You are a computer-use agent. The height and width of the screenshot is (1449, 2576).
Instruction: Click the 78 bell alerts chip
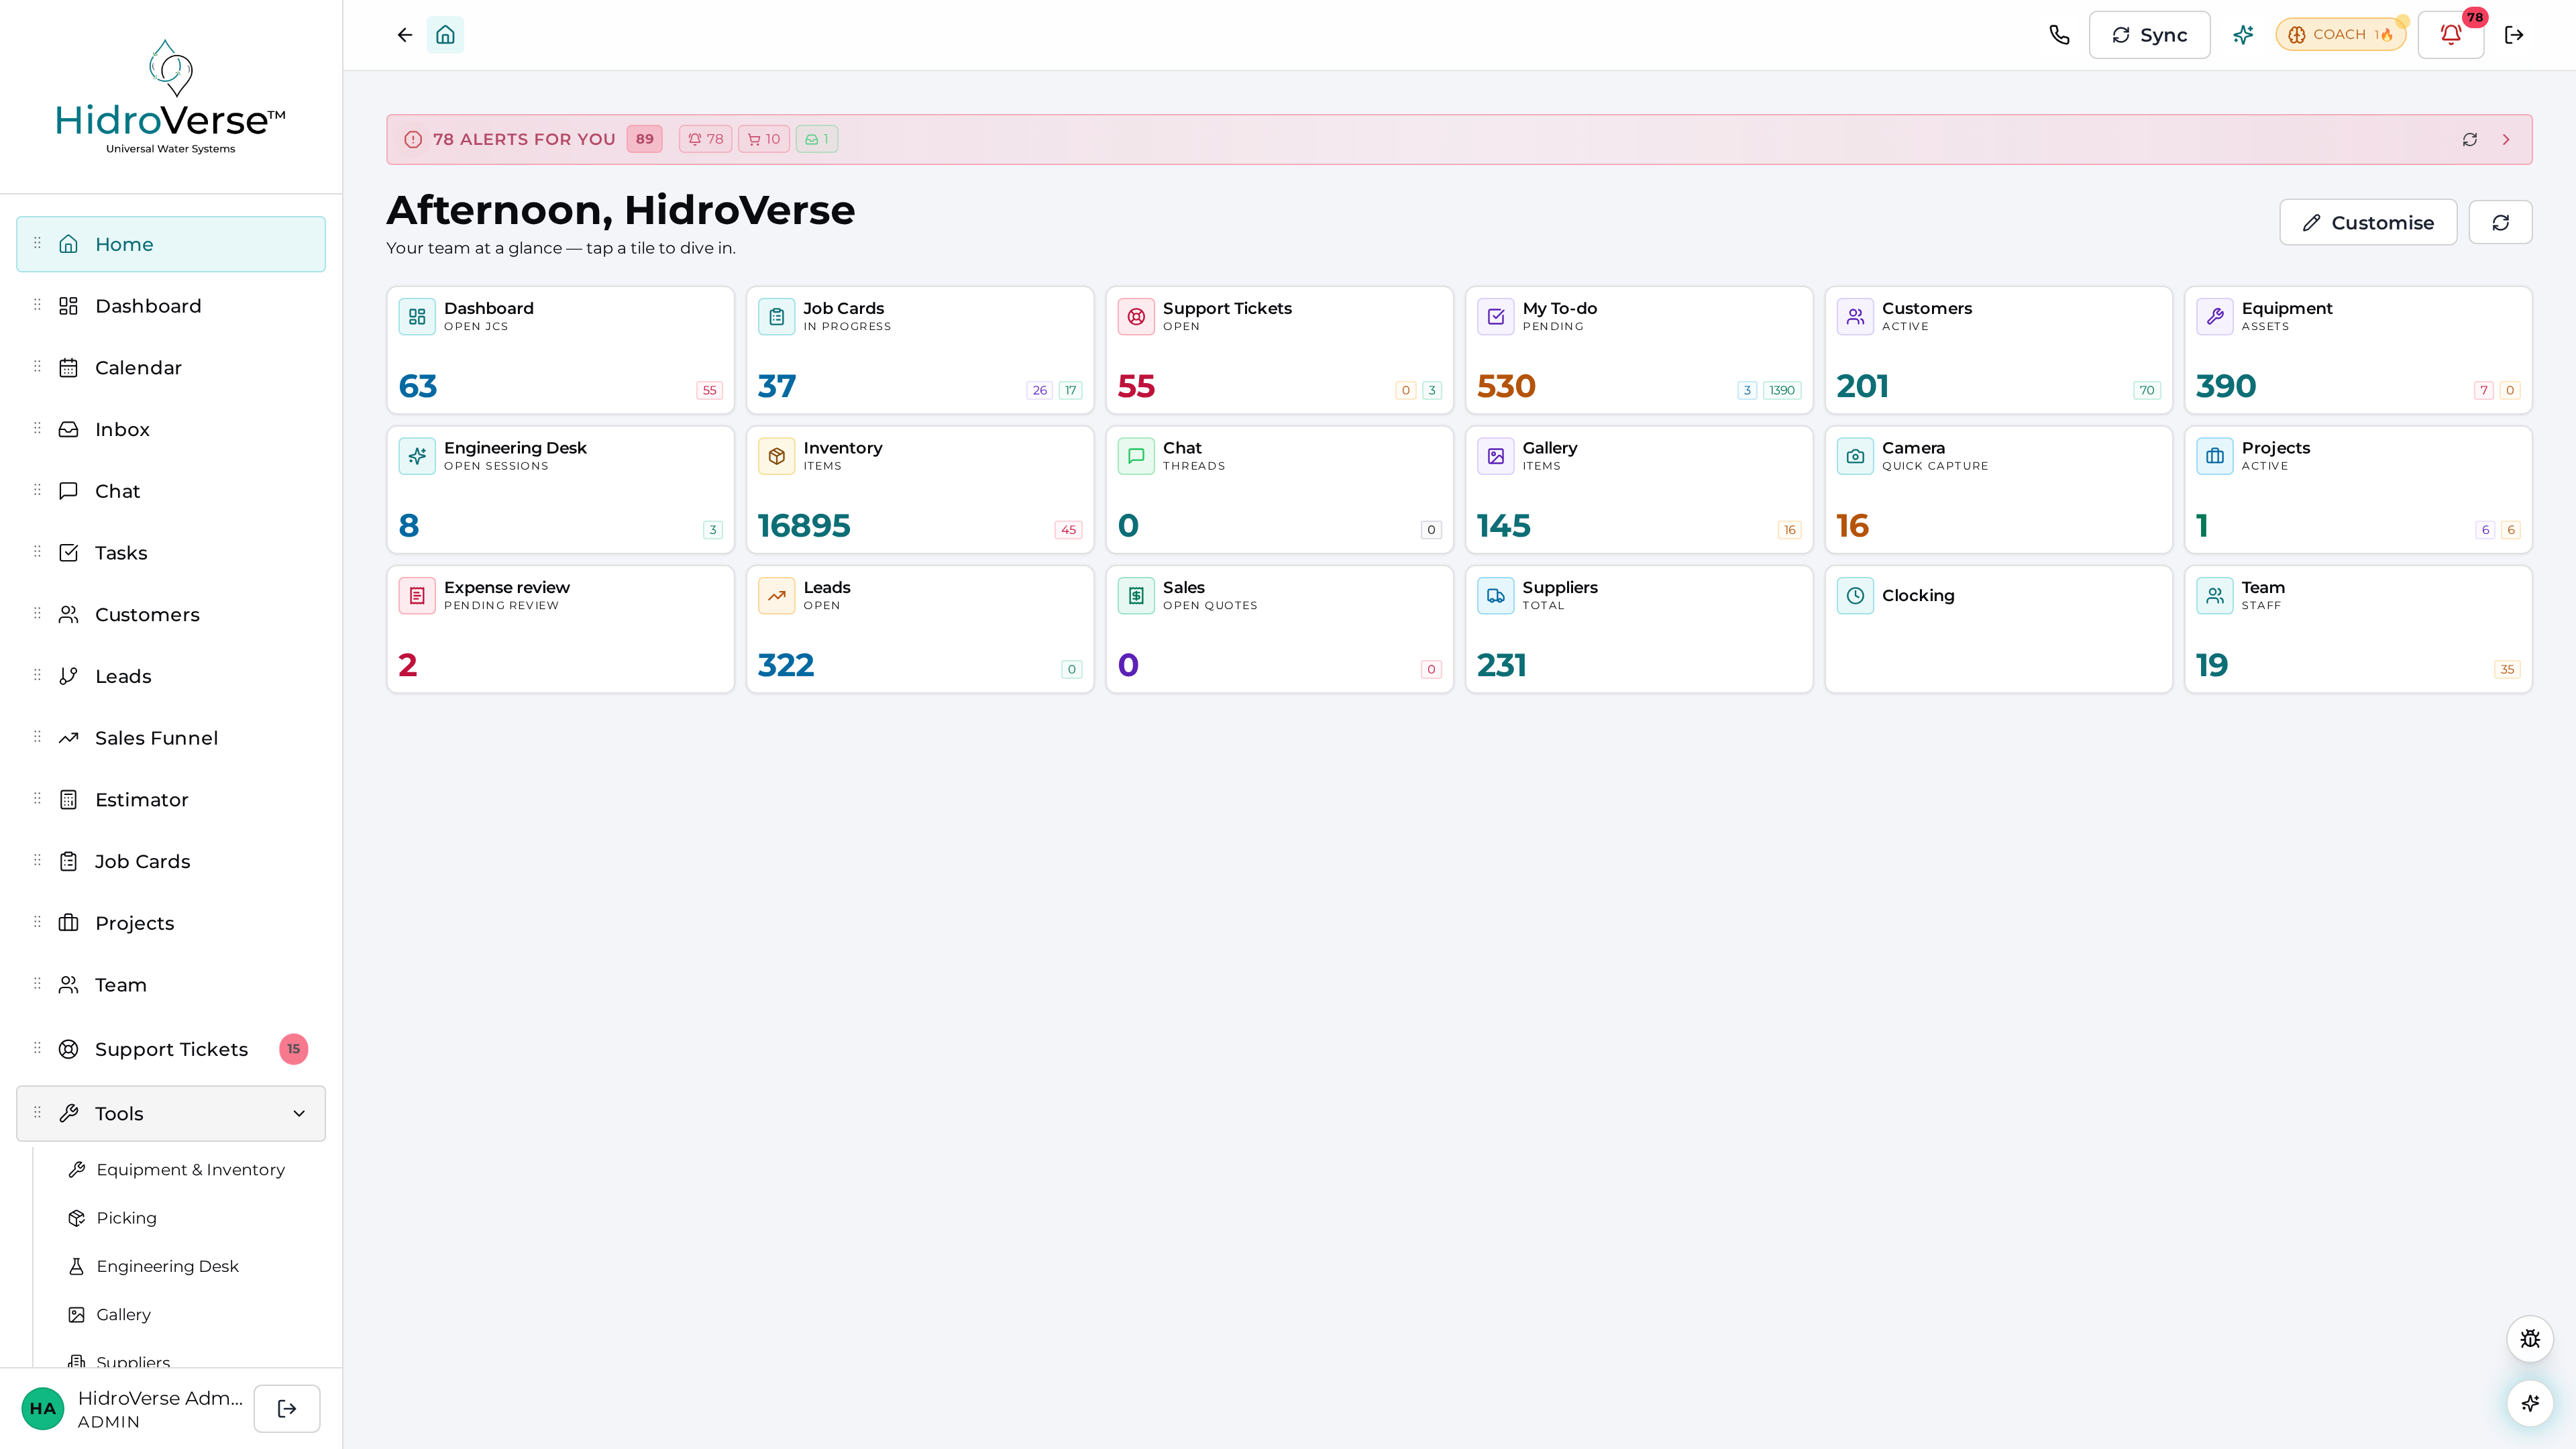tap(706, 139)
